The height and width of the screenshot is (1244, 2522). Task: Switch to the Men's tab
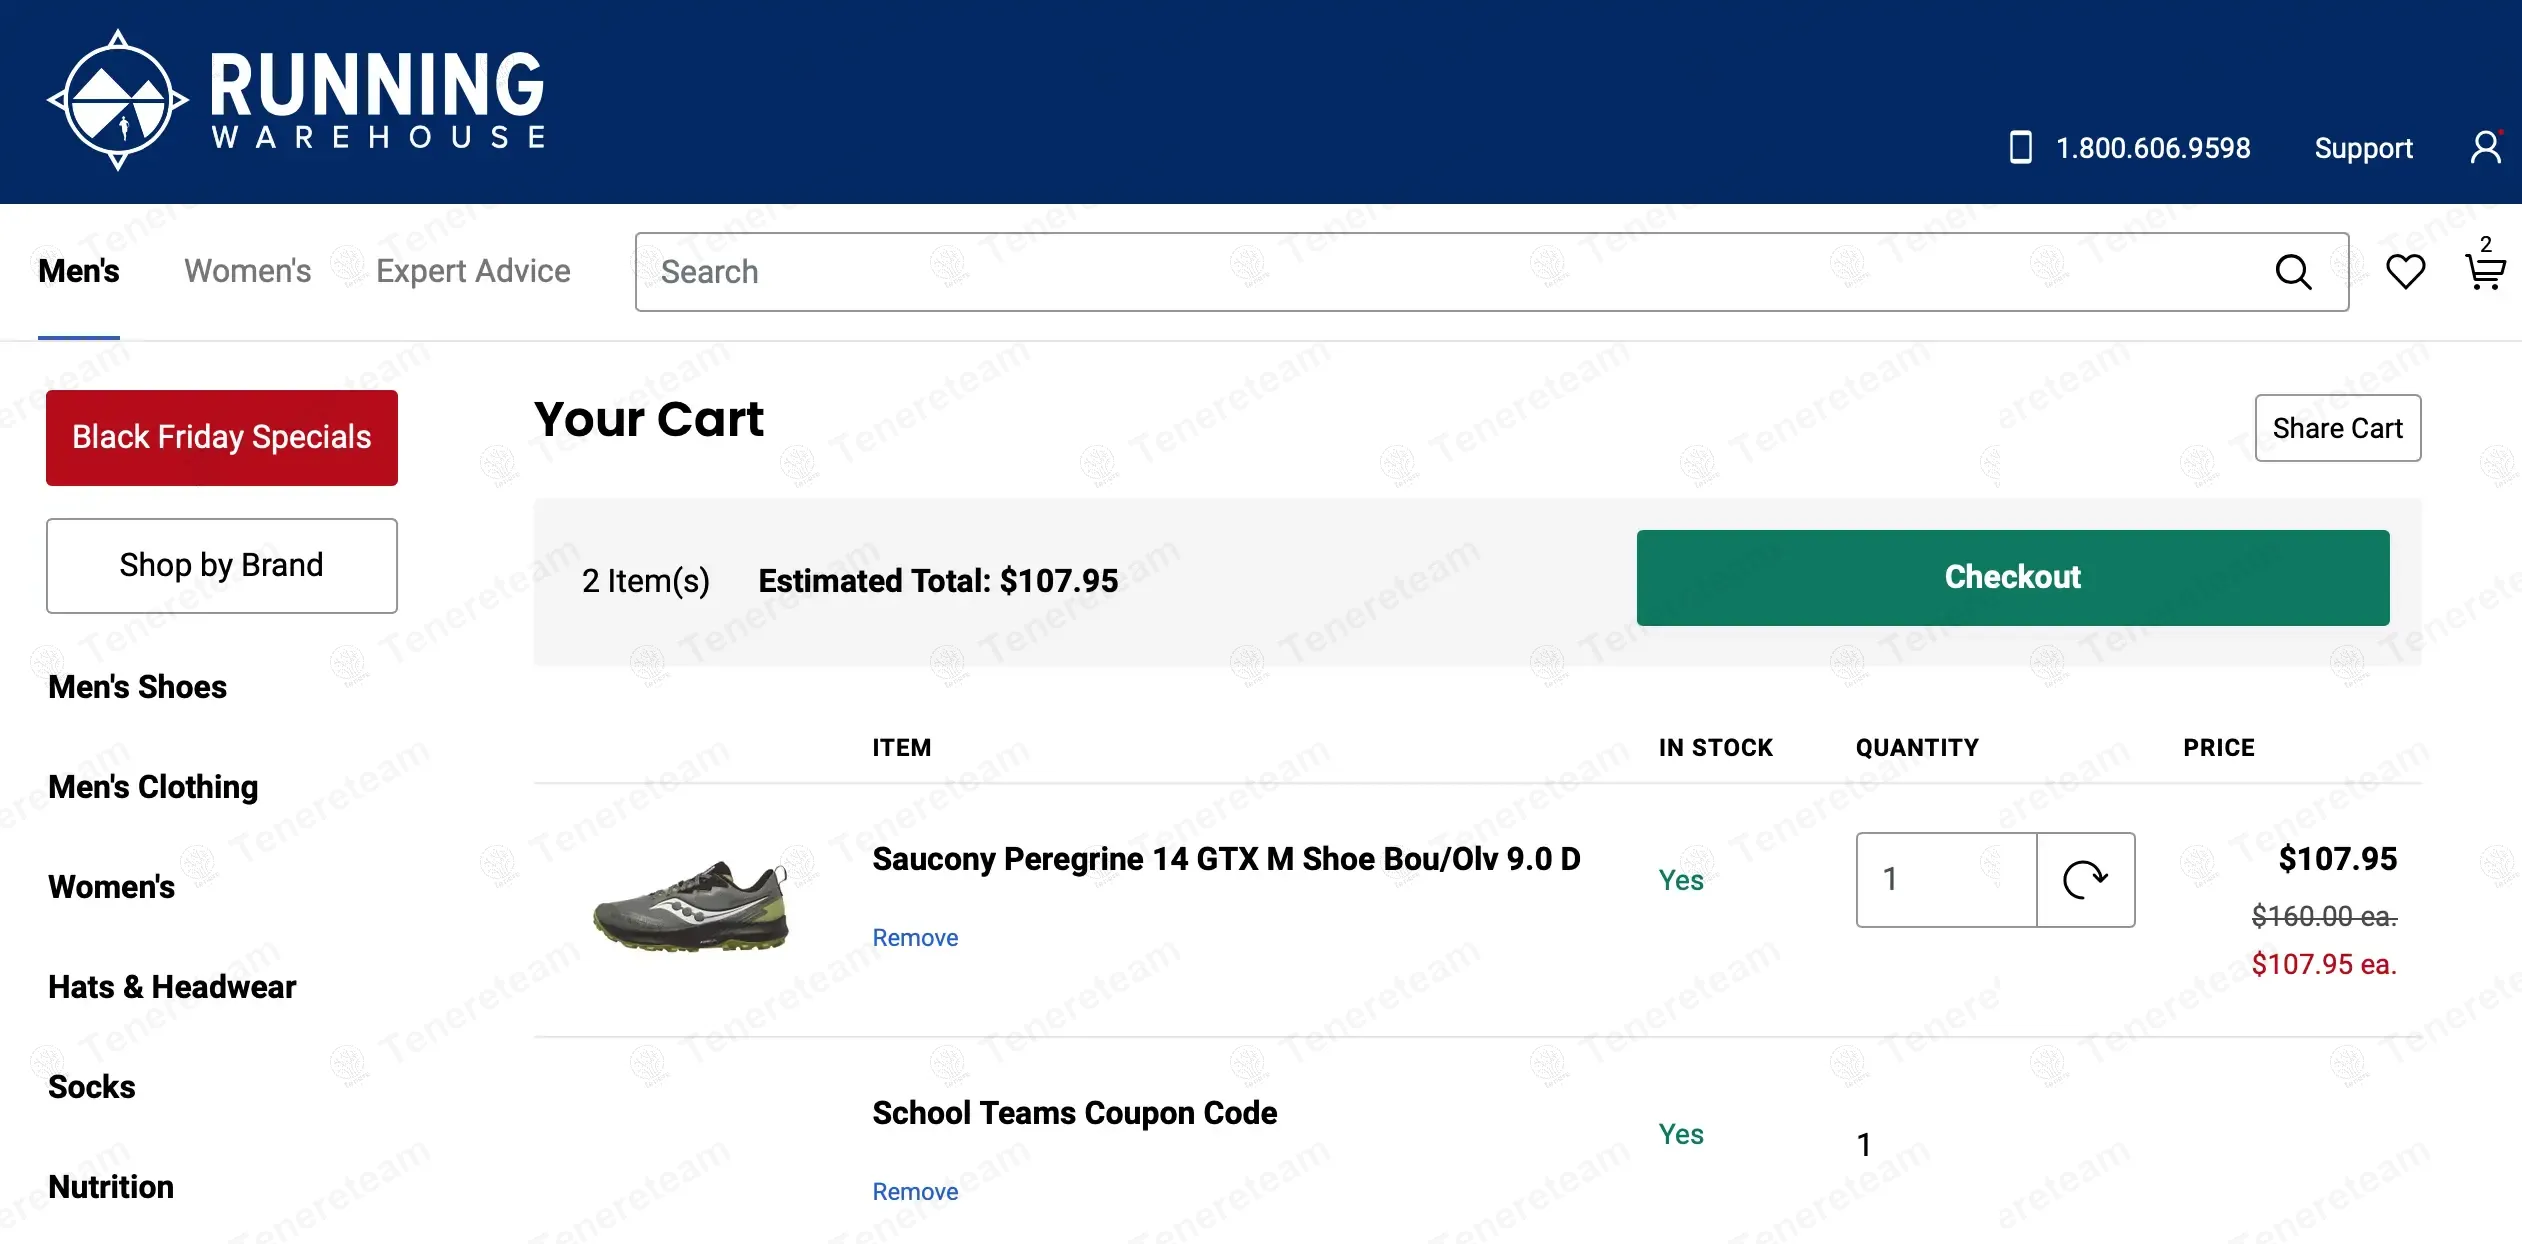(x=79, y=271)
